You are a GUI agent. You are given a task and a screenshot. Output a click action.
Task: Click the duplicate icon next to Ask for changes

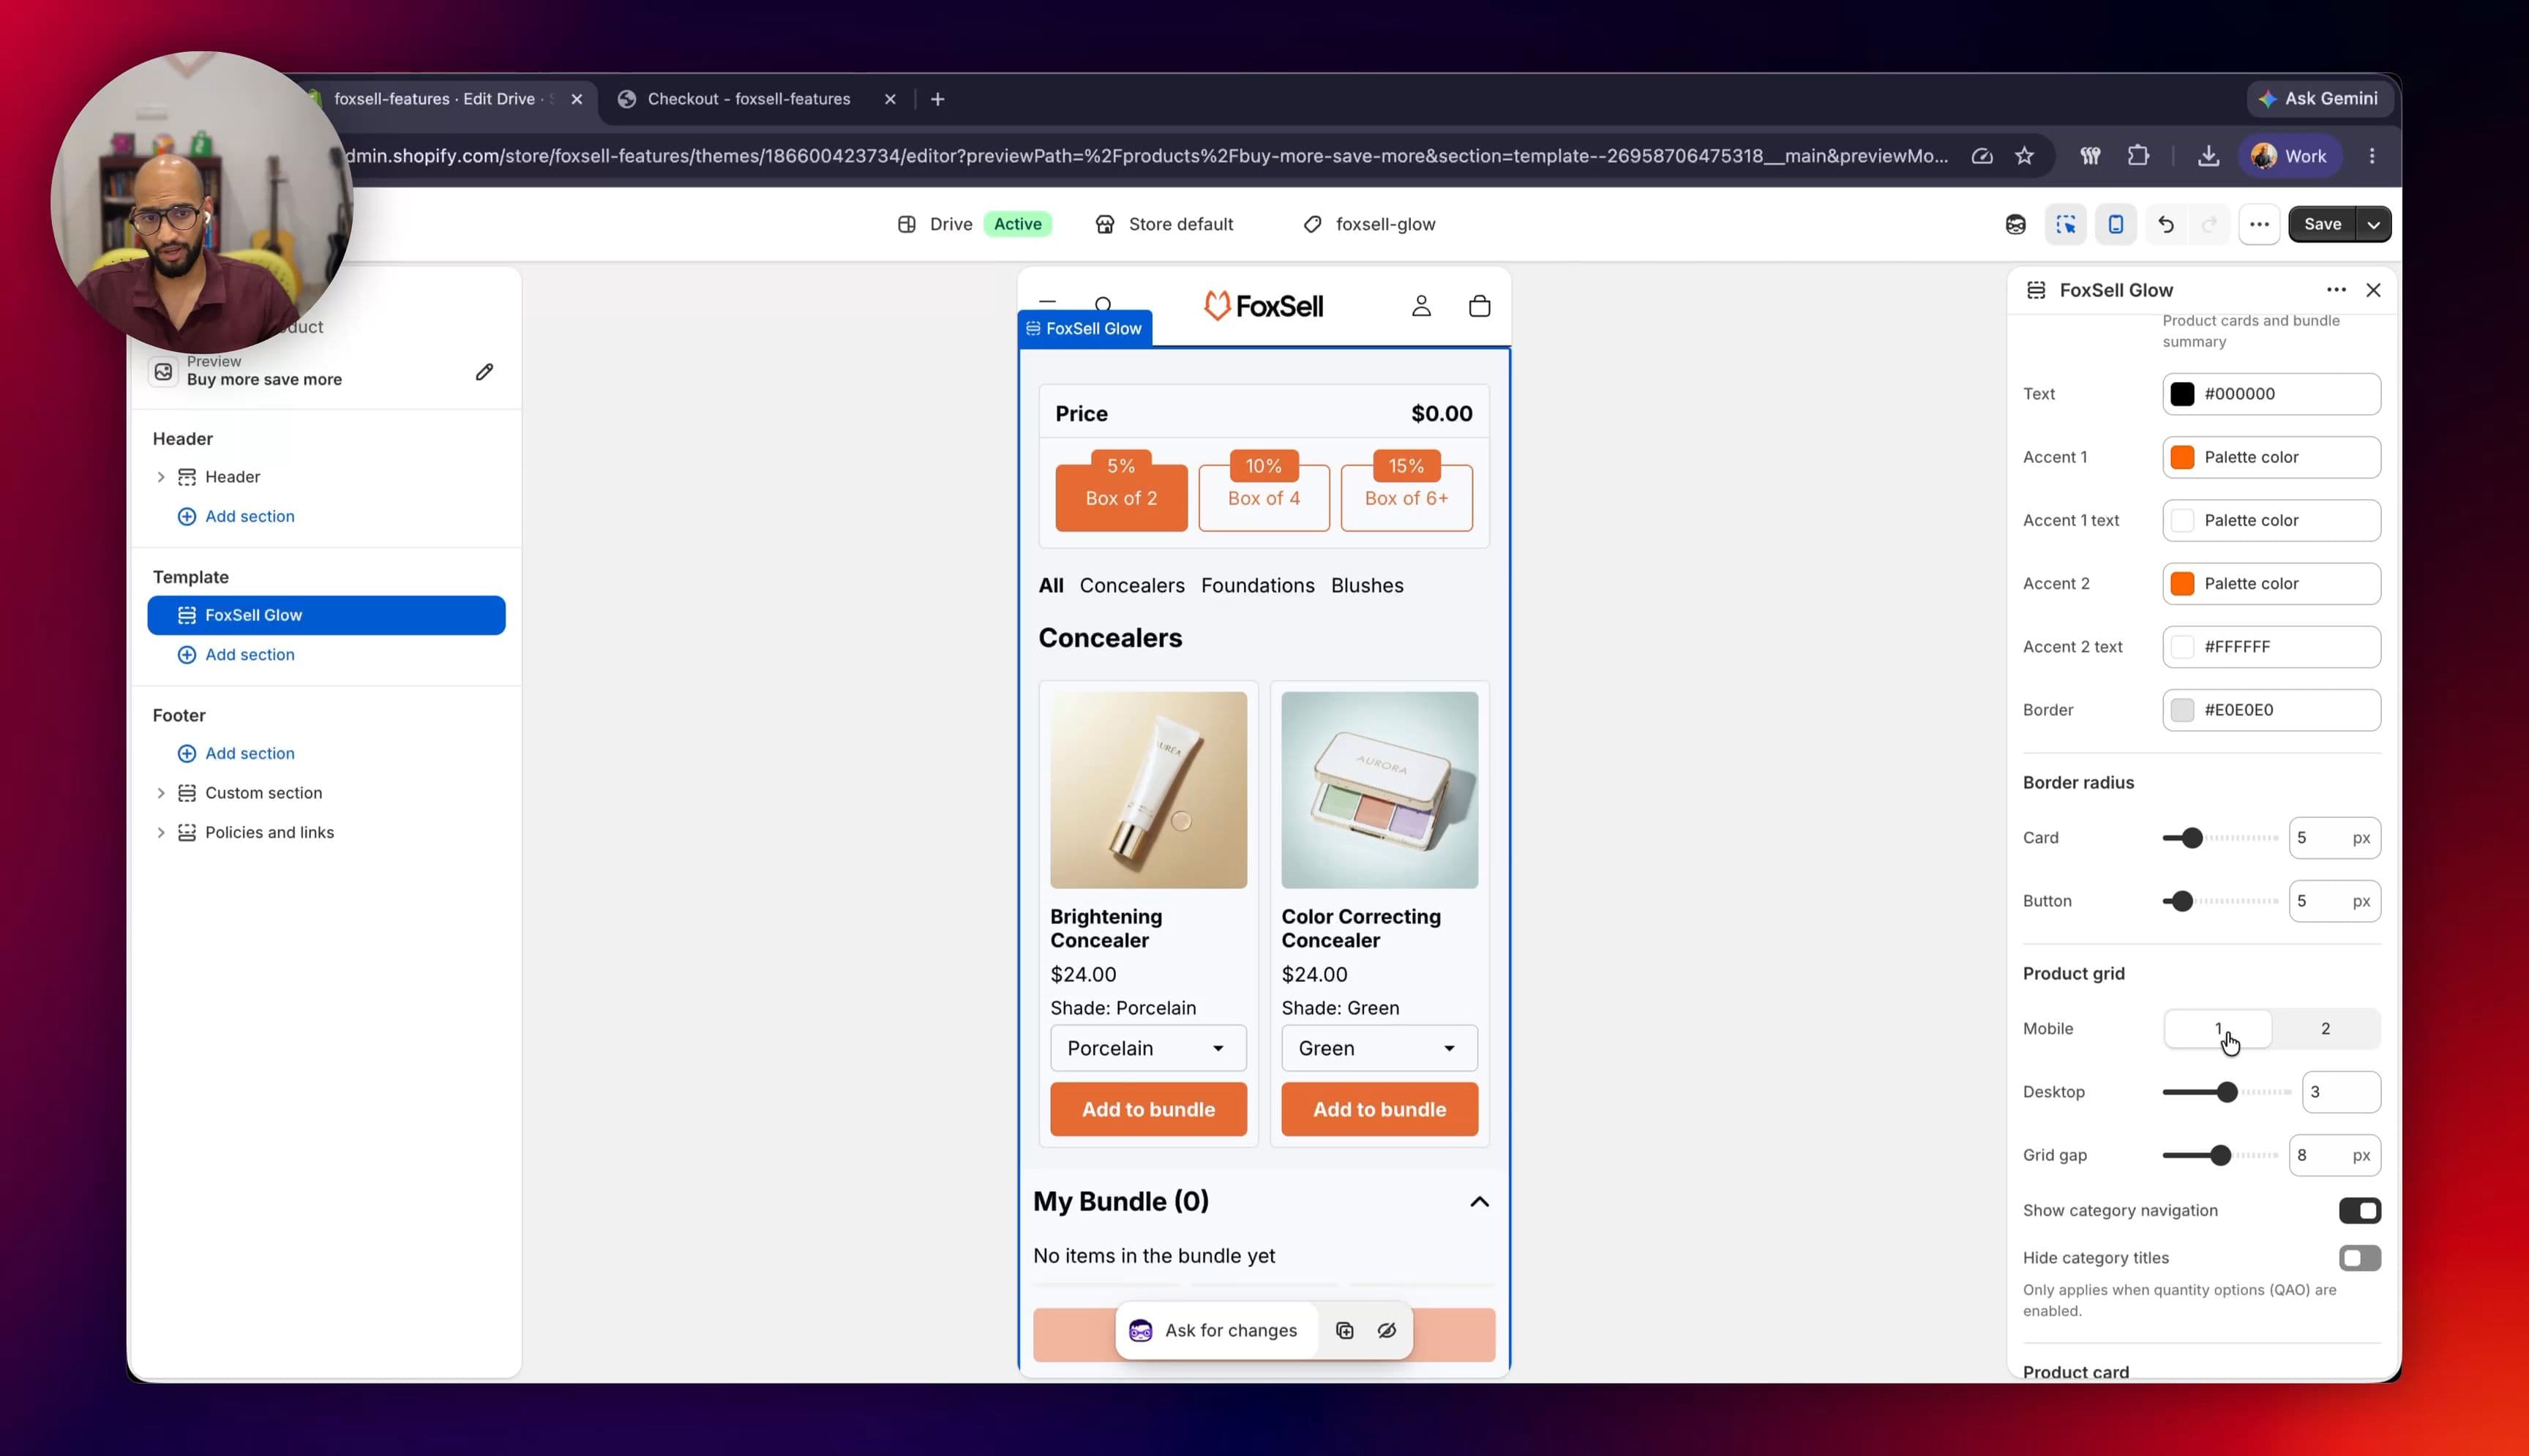(x=1344, y=1330)
